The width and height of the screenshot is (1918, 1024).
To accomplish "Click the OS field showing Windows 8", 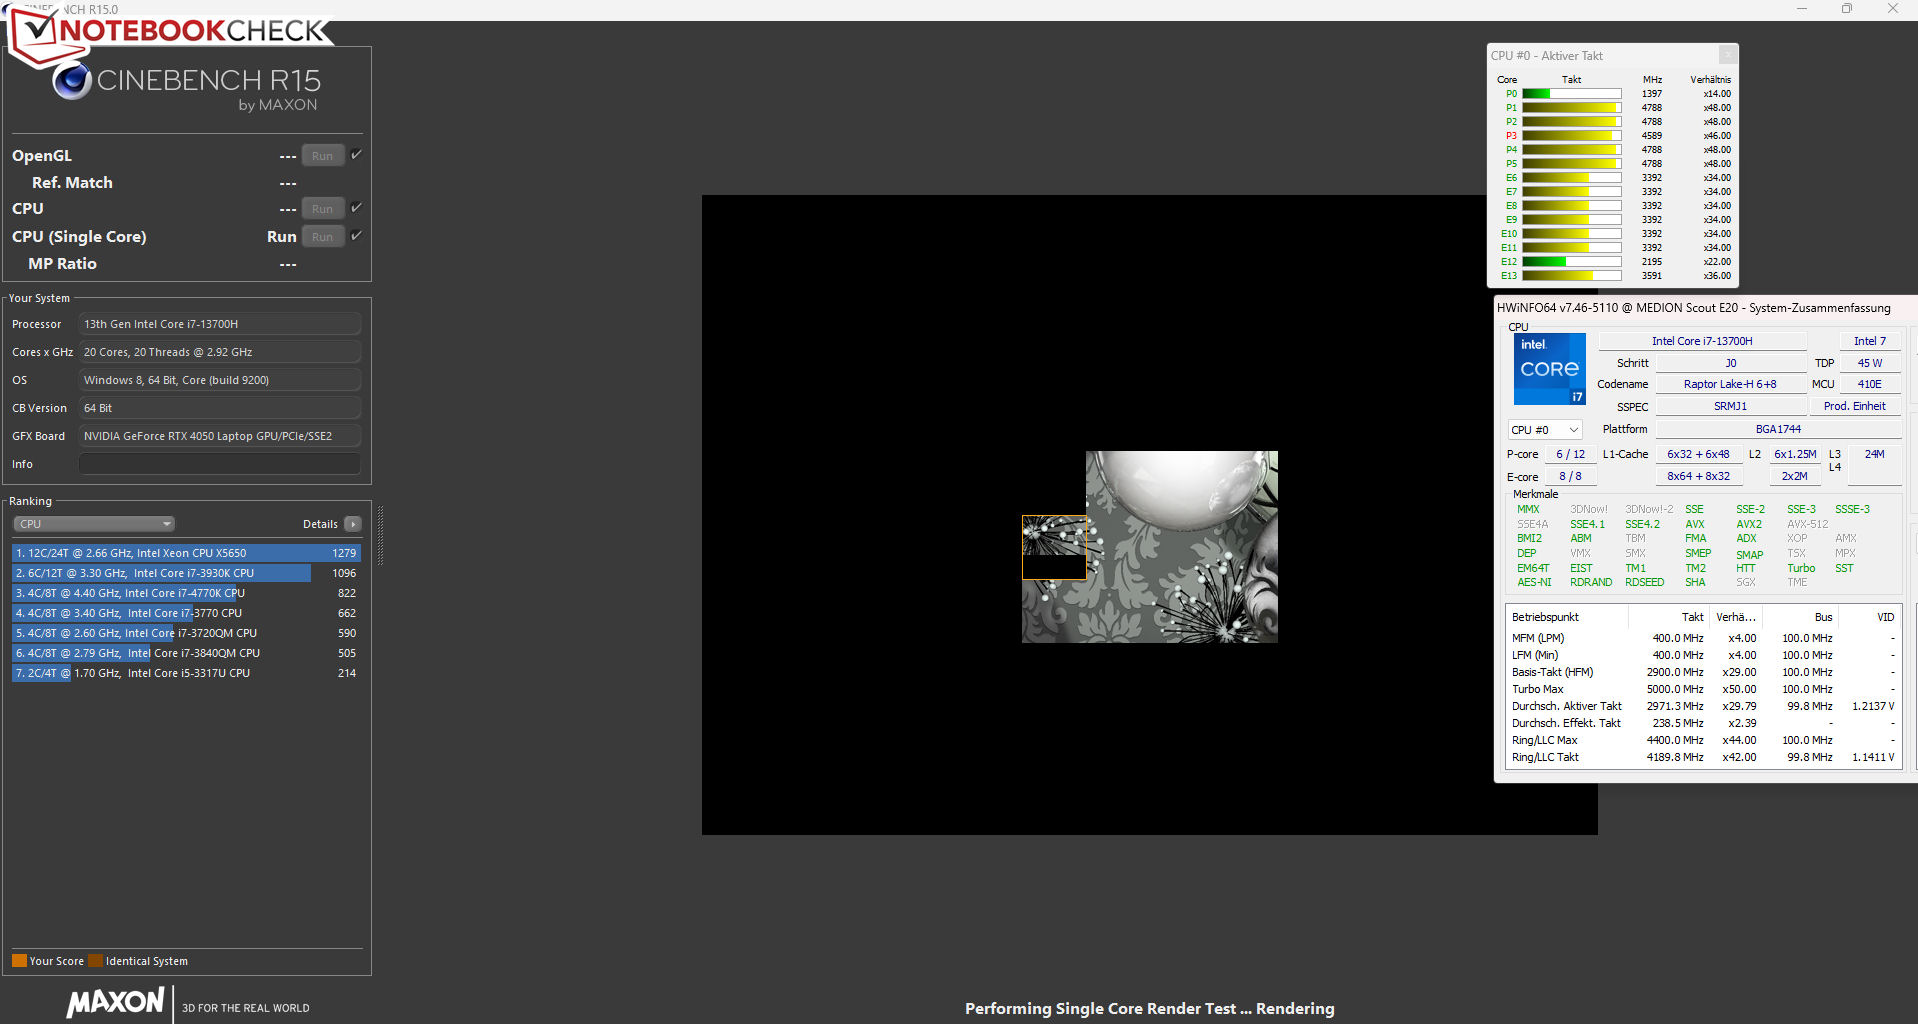I will point(219,380).
